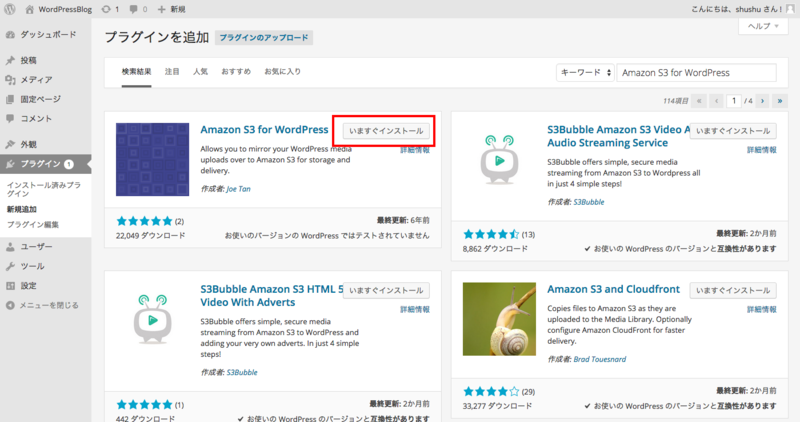Image resolution: width=800 pixels, height=422 pixels.
Task: Open 詳細情報 for S3Bubble Audio Streaming Service
Action: [762, 150]
